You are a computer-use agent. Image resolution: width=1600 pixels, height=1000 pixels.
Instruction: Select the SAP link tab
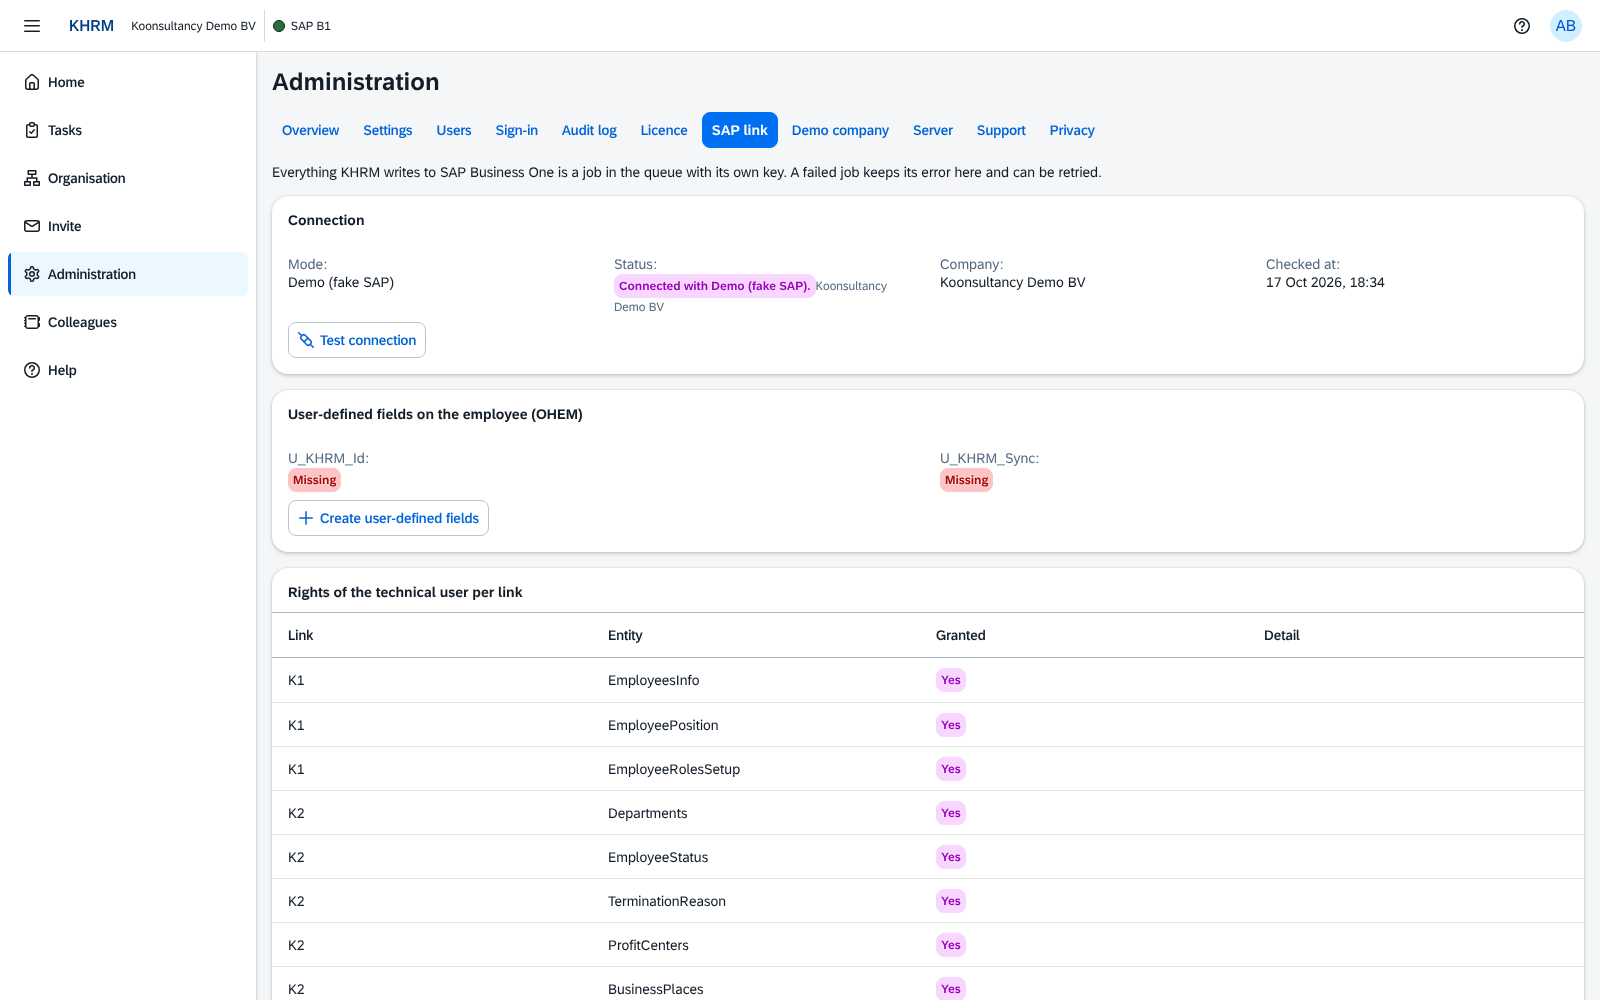click(x=740, y=130)
